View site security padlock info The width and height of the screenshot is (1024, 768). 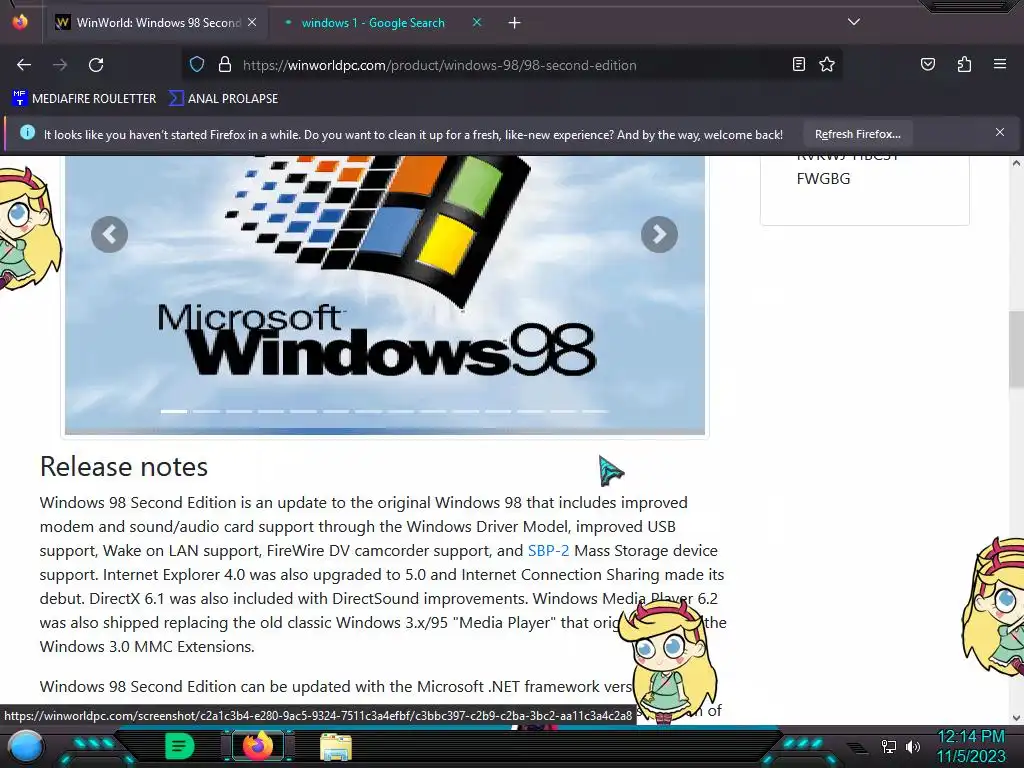(225, 65)
